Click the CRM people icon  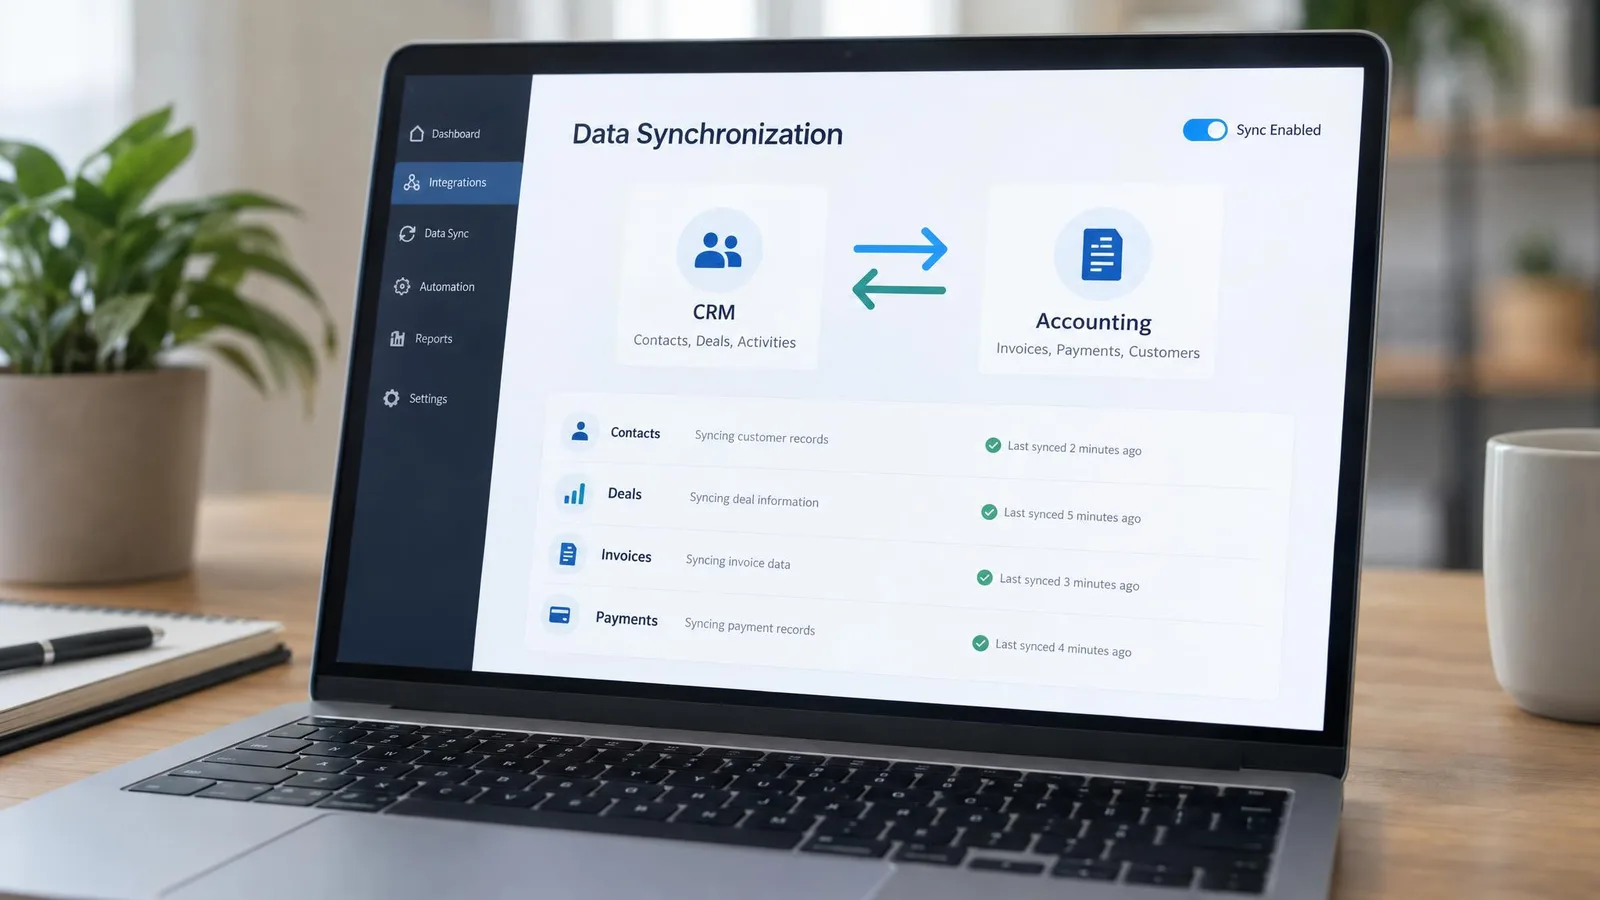[x=719, y=250]
